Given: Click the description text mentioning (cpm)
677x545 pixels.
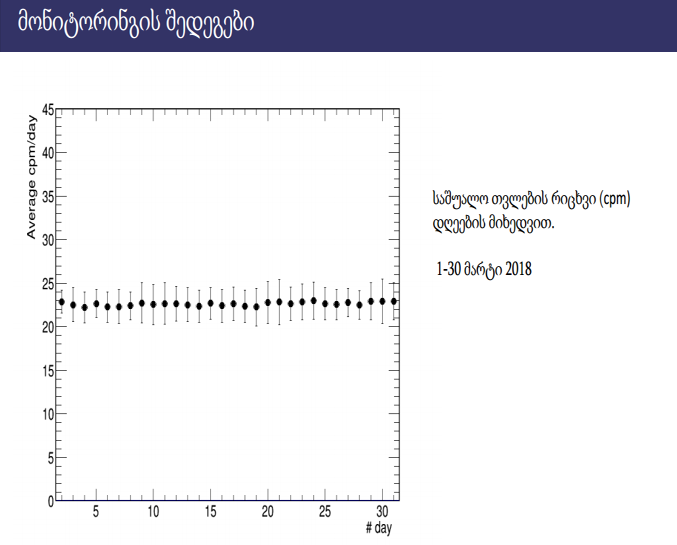Looking at the screenshot, I should tap(531, 200).
